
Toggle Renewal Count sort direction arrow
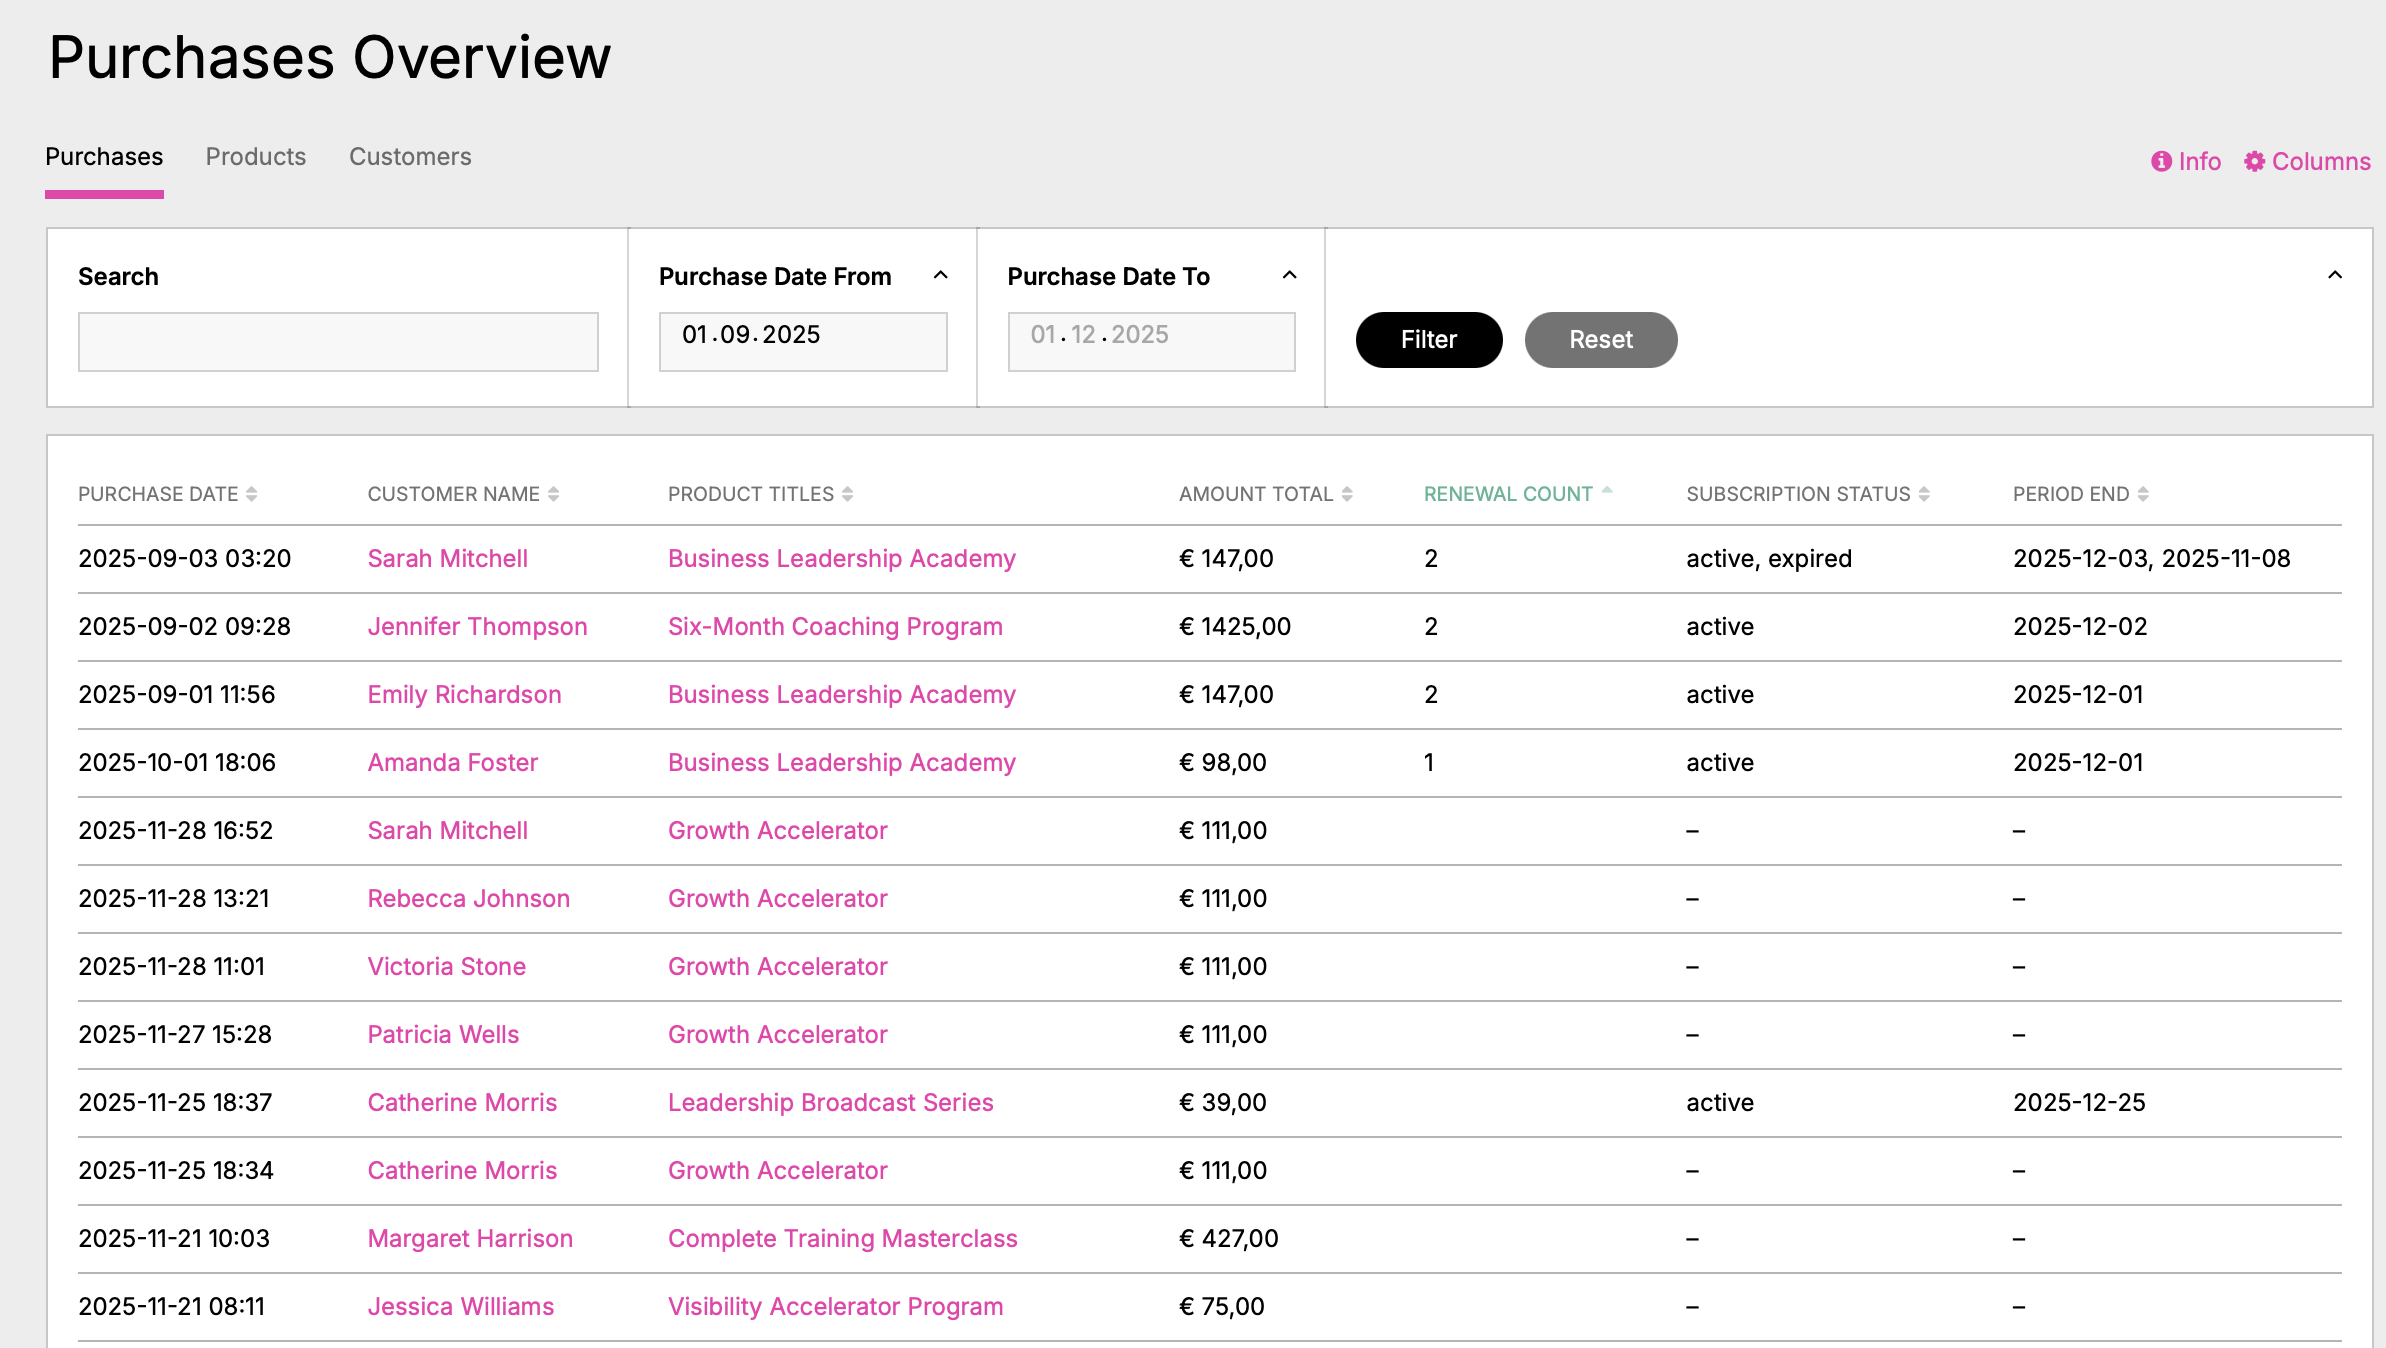coord(1607,491)
